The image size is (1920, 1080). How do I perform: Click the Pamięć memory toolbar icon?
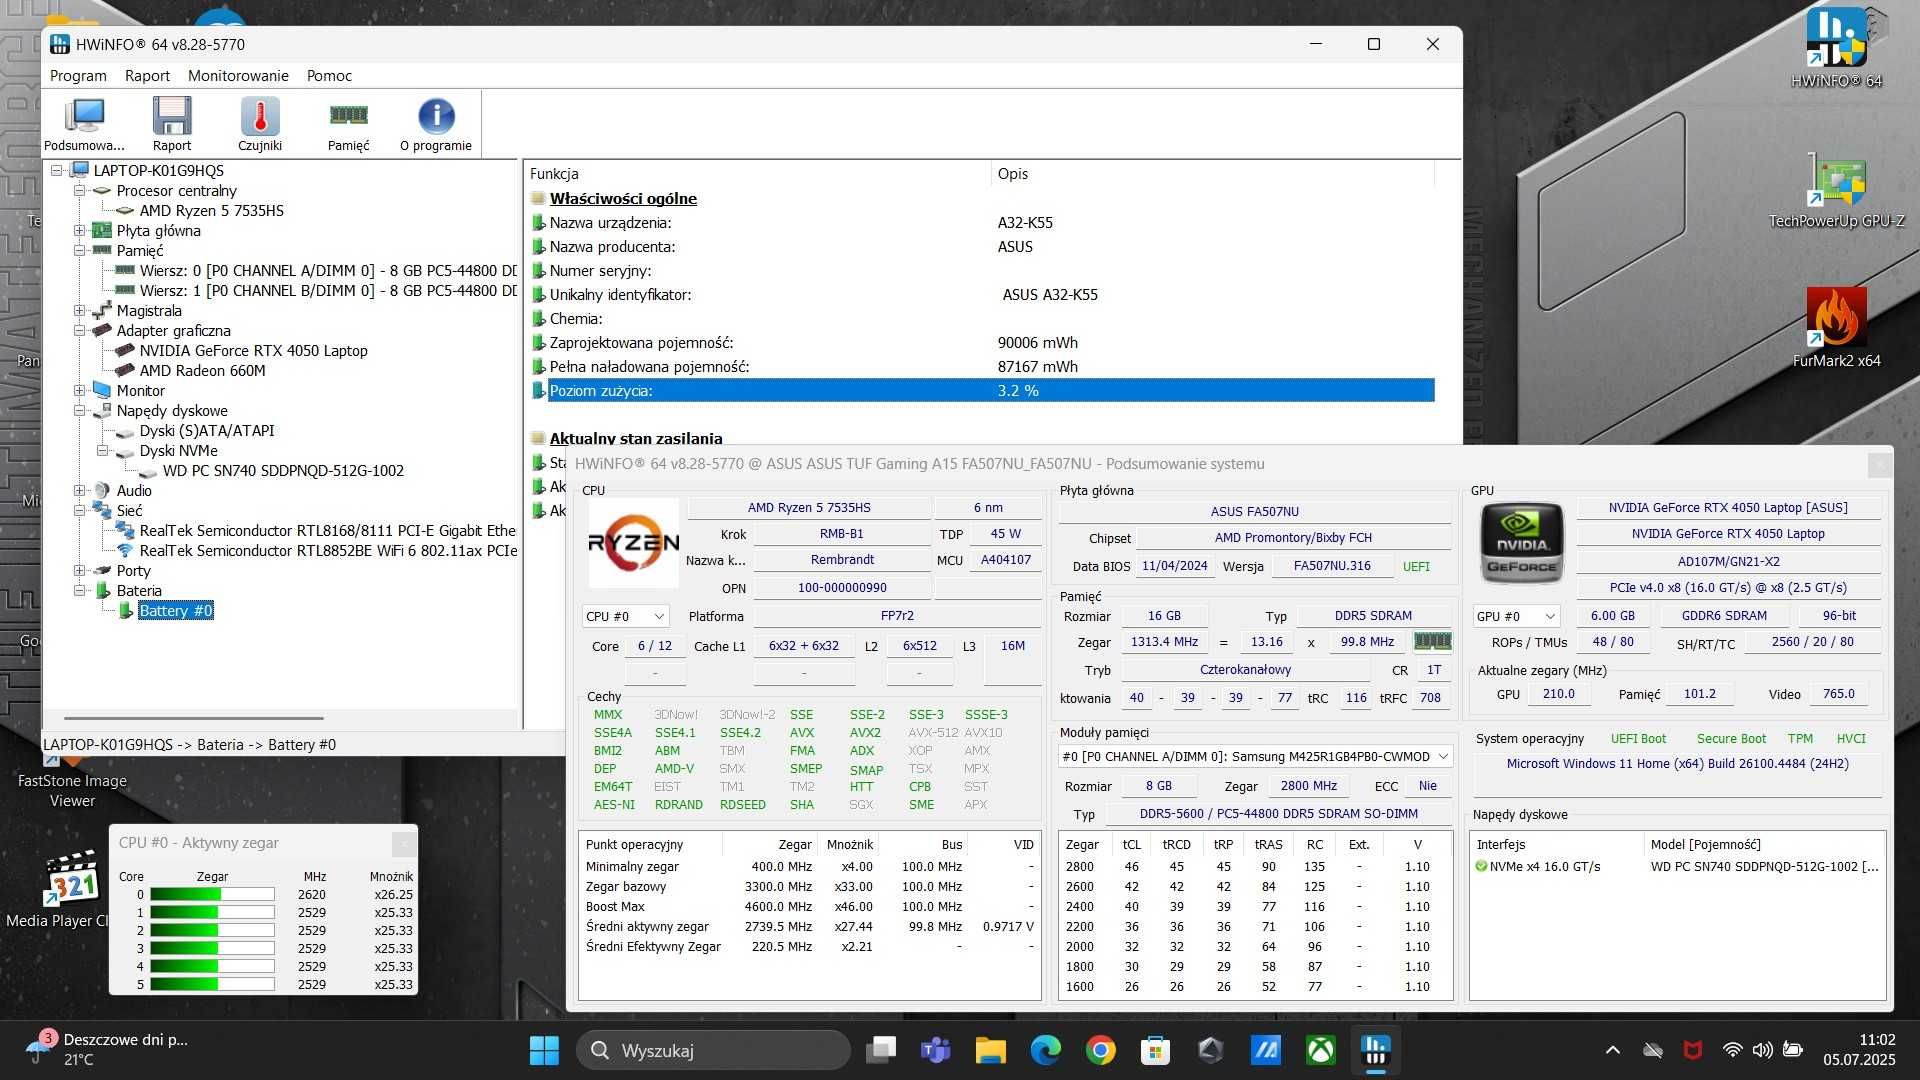coord(348,124)
